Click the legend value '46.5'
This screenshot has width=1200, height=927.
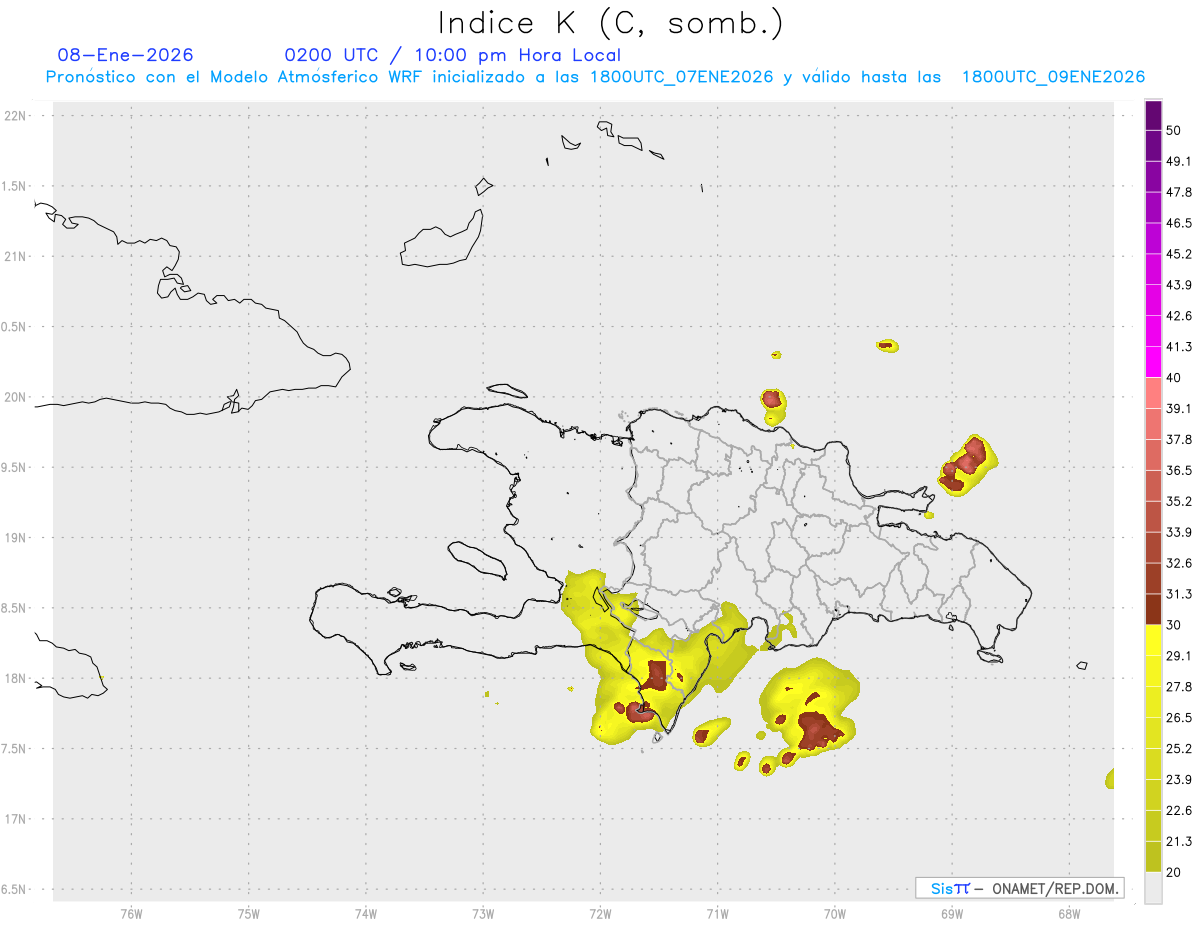point(1179,223)
